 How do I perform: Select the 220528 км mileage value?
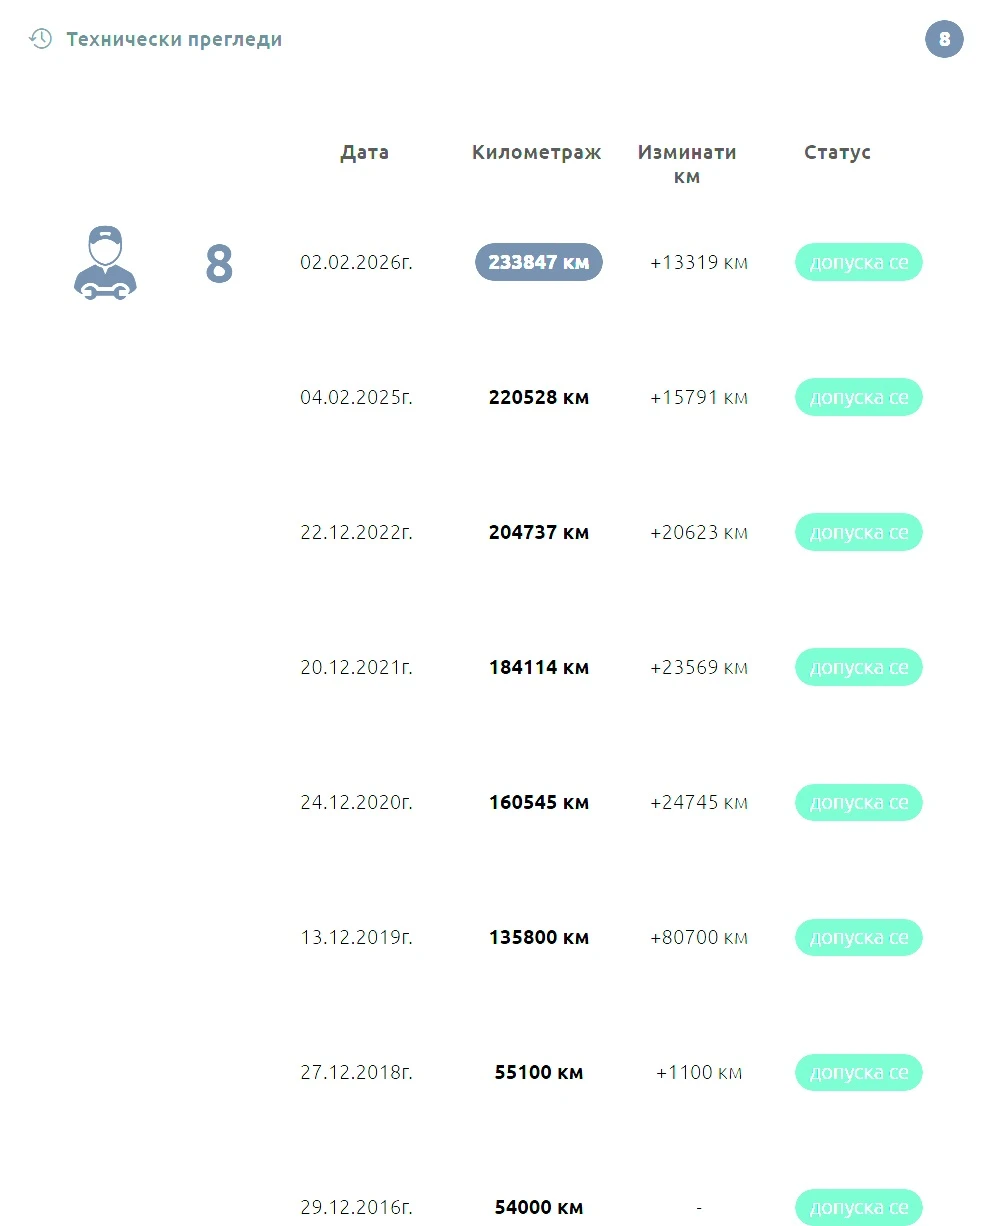538,397
